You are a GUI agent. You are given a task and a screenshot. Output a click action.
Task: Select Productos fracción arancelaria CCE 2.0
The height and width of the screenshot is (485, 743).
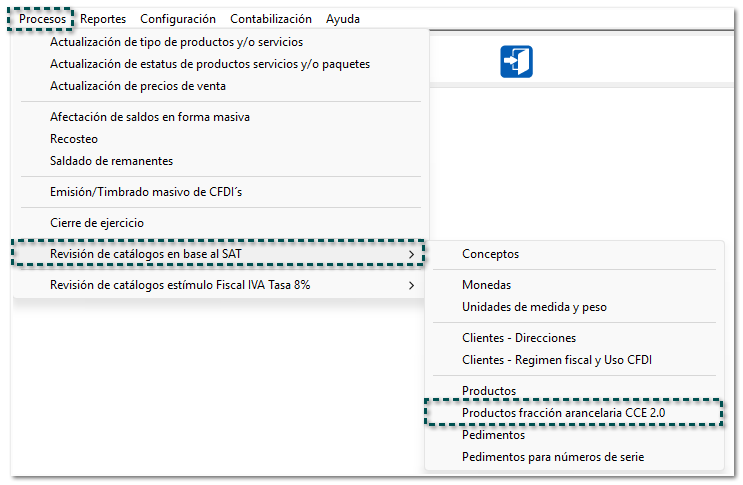tap(563, 412)
